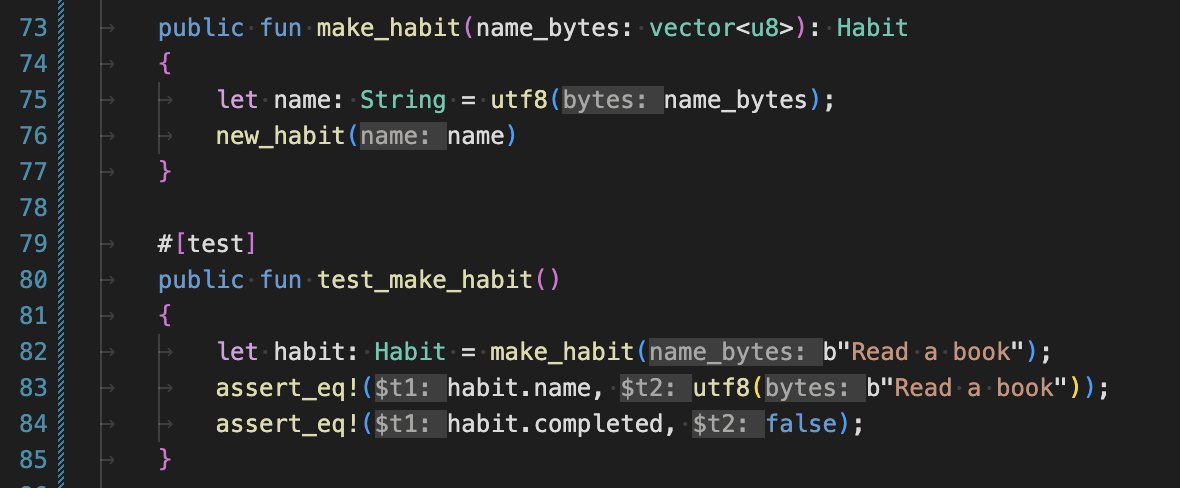
Task: Click the 'name_bytes:' inlay hint on line 82
Action: (x=735, y=352)
